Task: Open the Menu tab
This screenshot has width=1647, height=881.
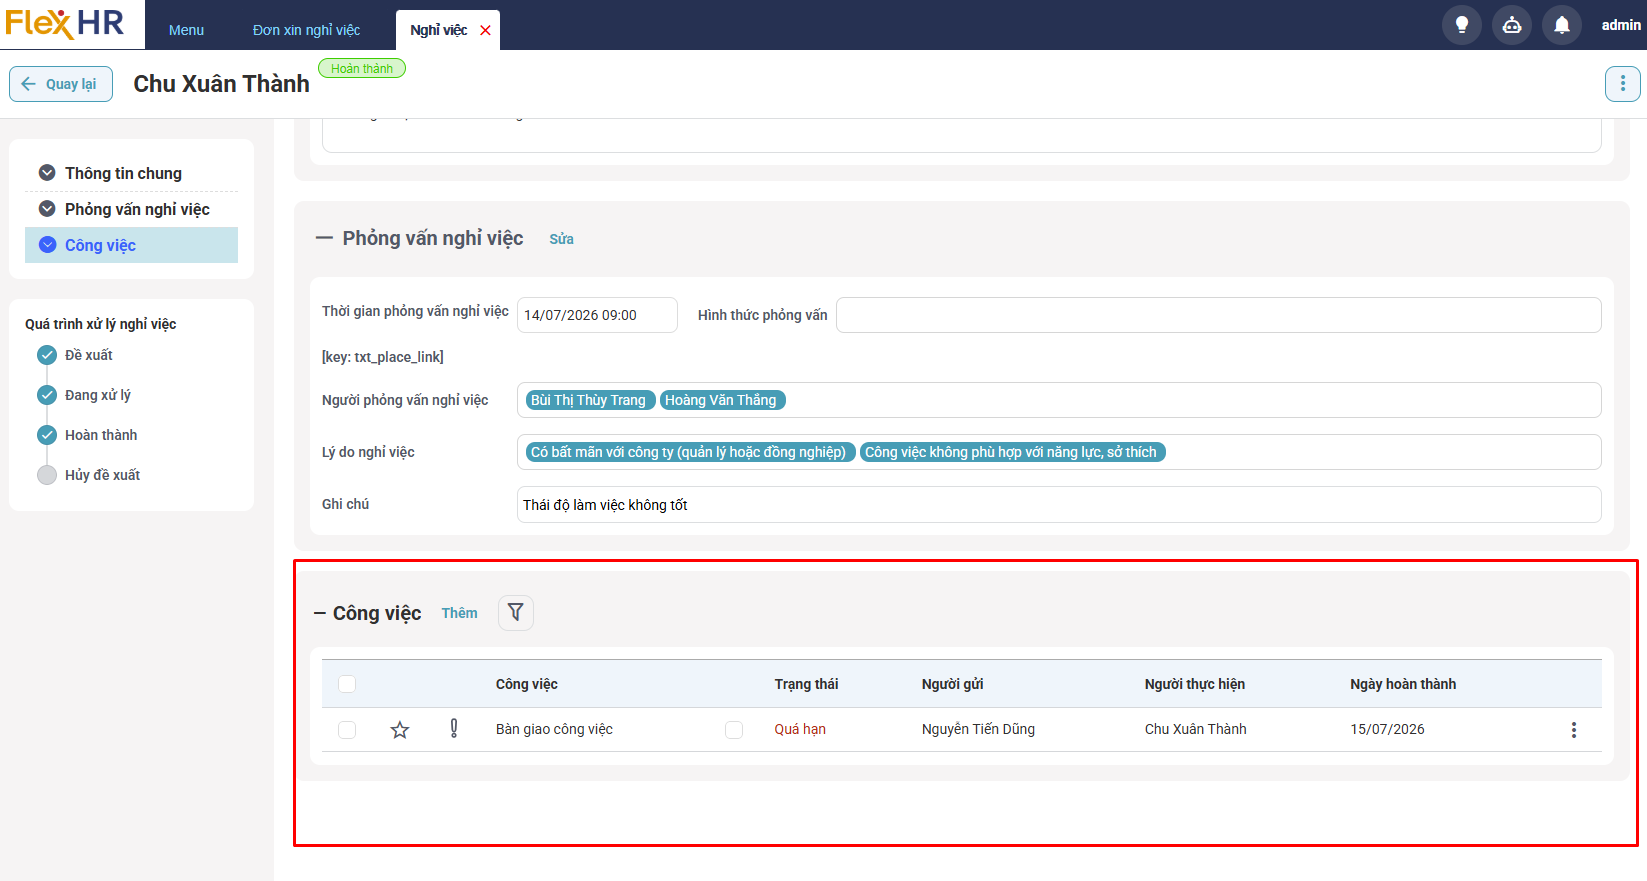Action: tap(186, 30)
